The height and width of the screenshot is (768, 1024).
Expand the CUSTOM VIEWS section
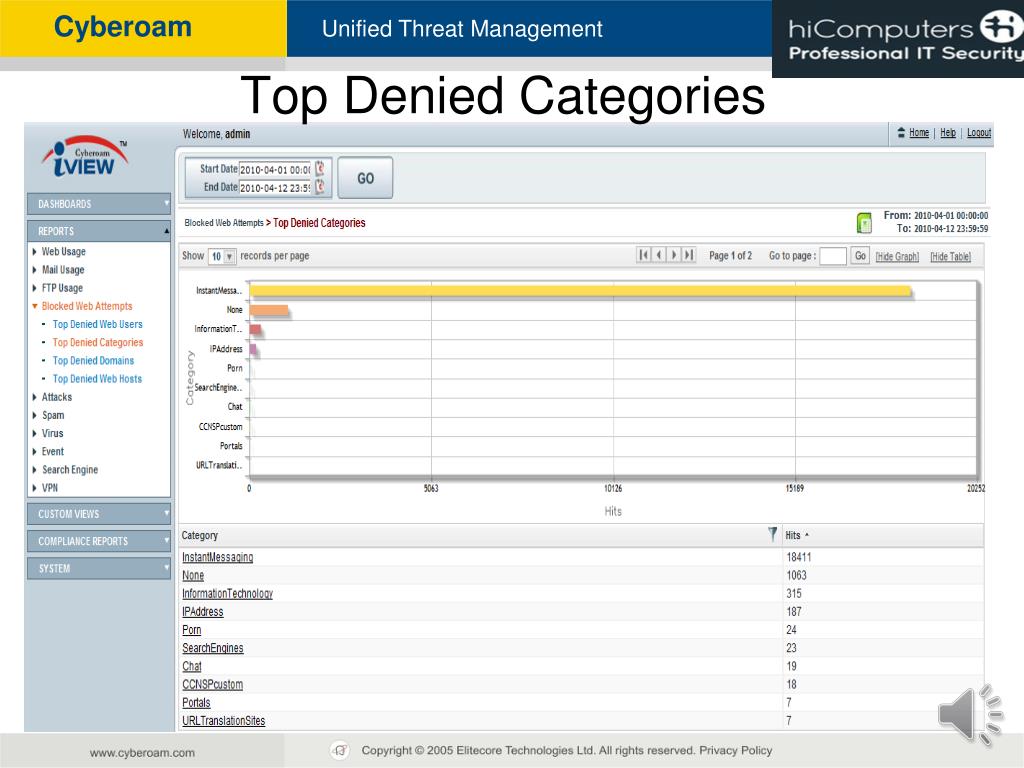pyautogui.click(x=99, y=514)
